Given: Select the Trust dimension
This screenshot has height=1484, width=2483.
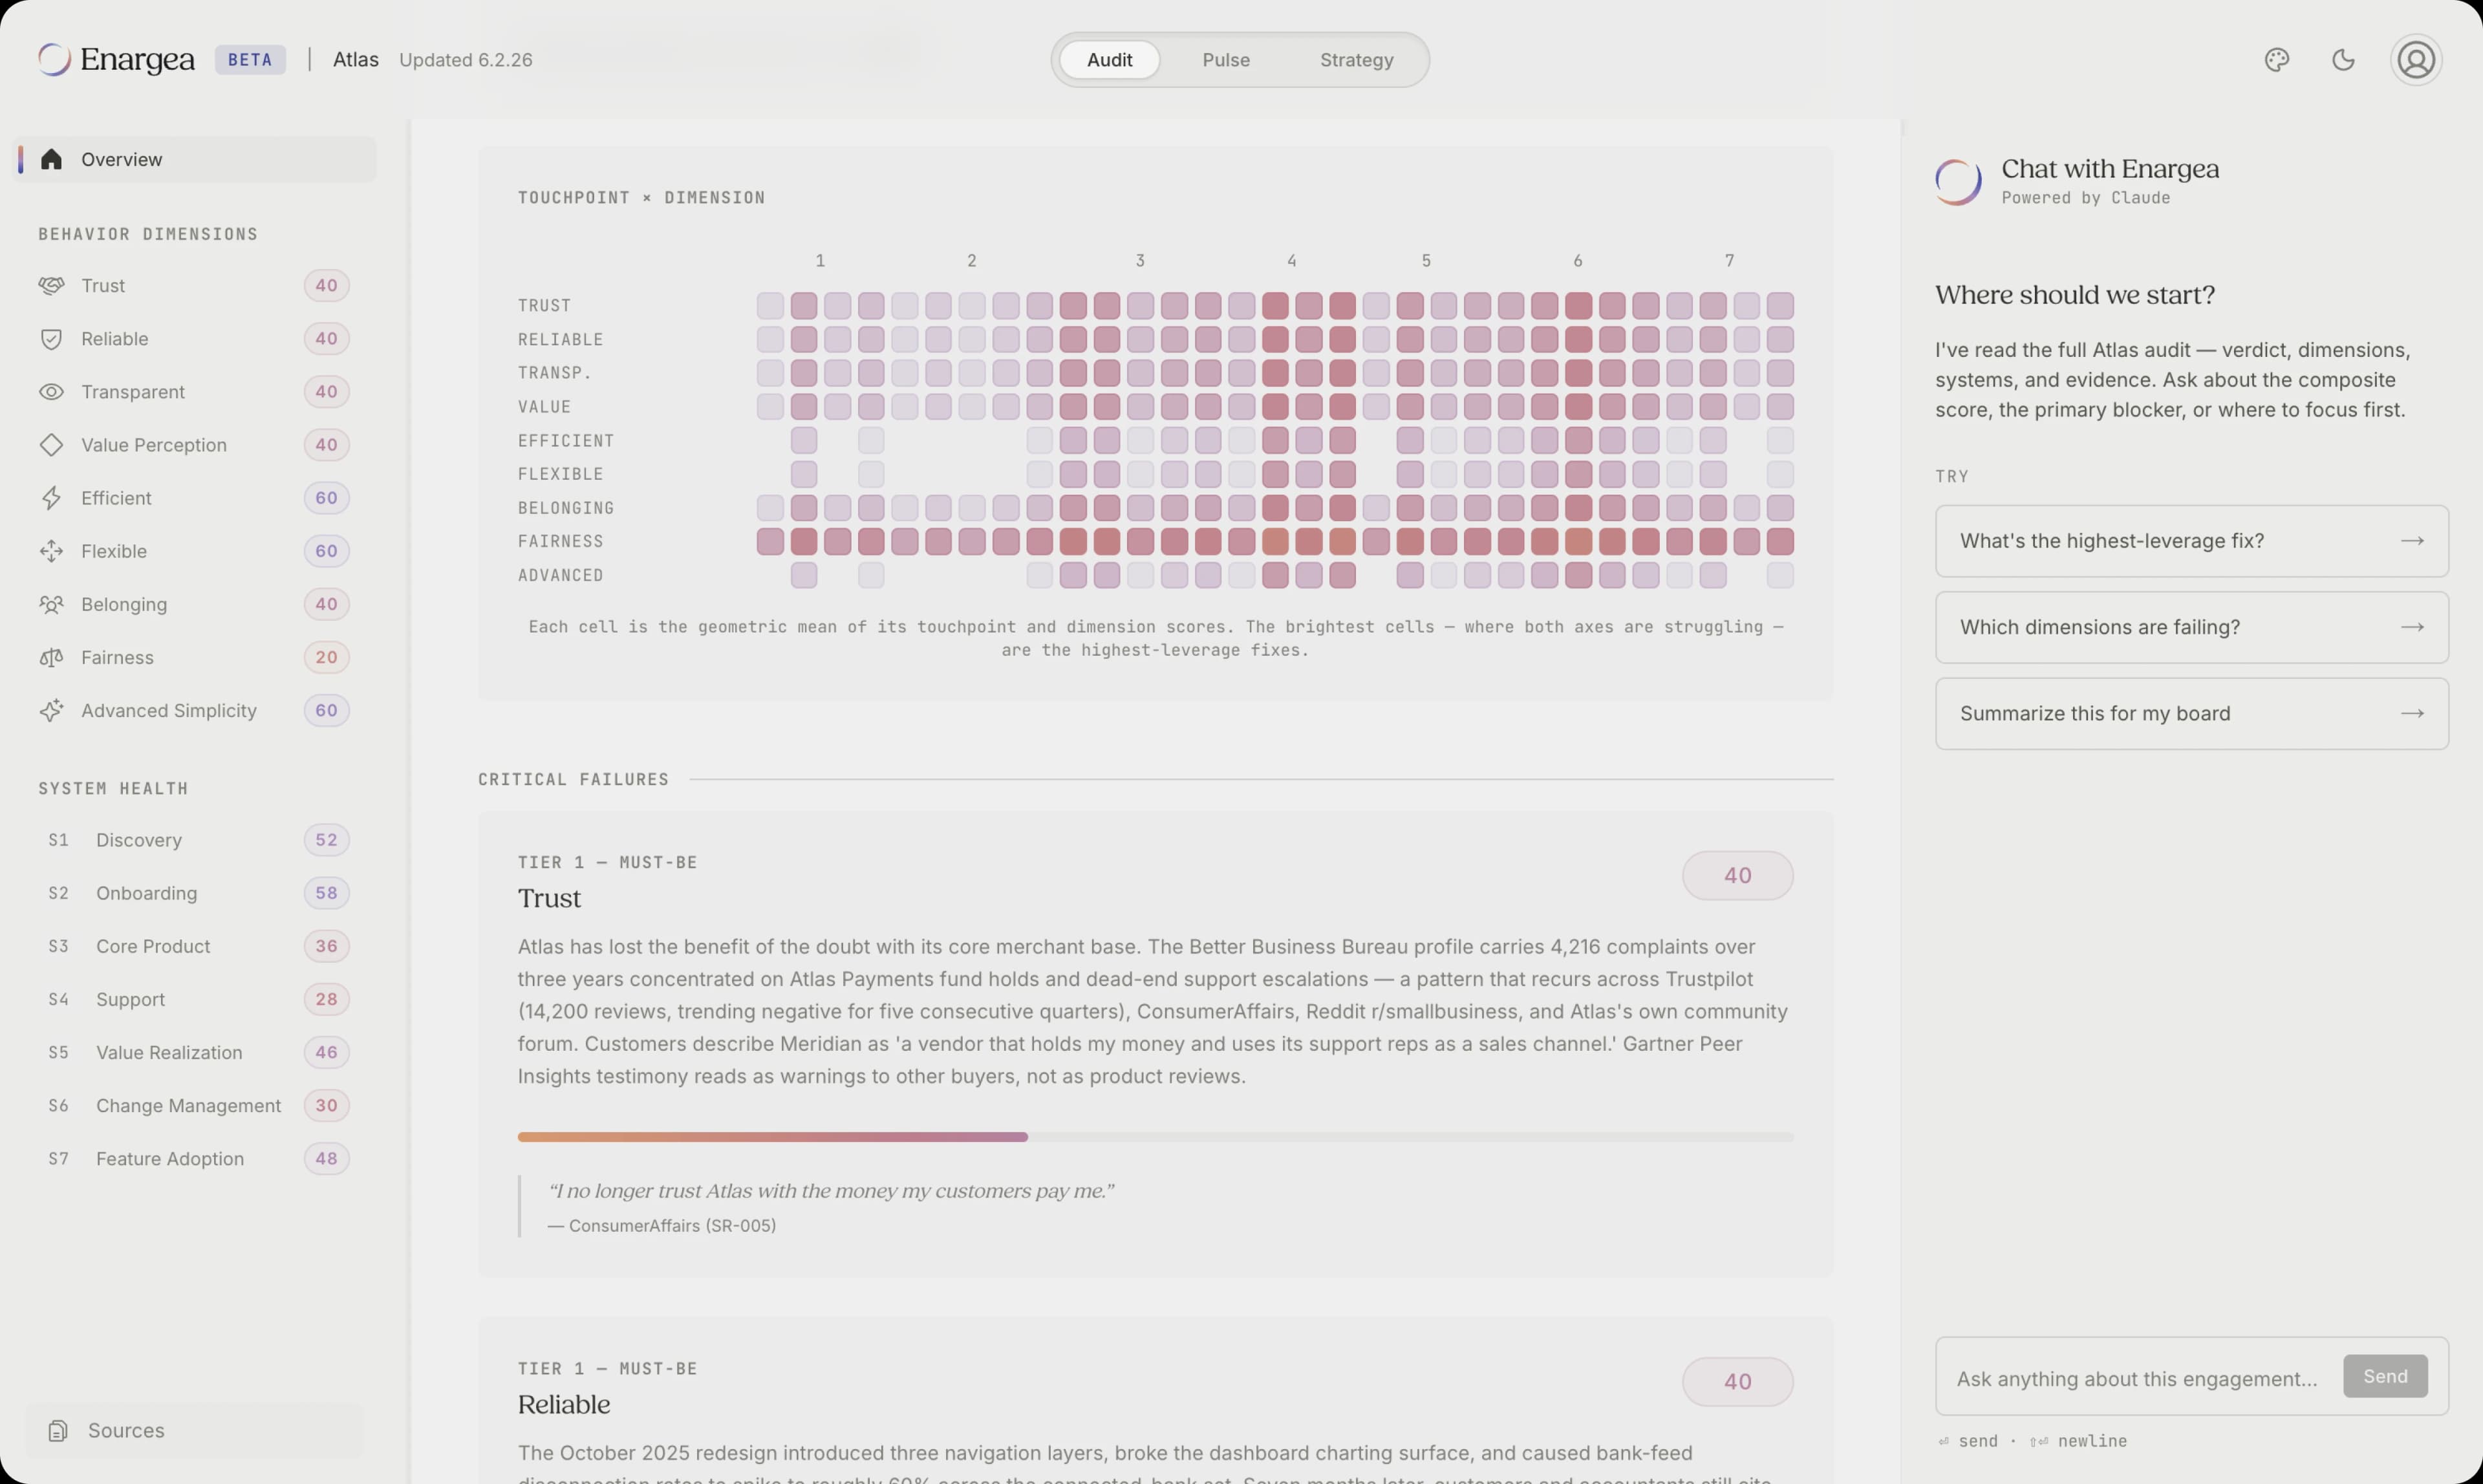Looking at the screenshot, I should click(194, 286).
